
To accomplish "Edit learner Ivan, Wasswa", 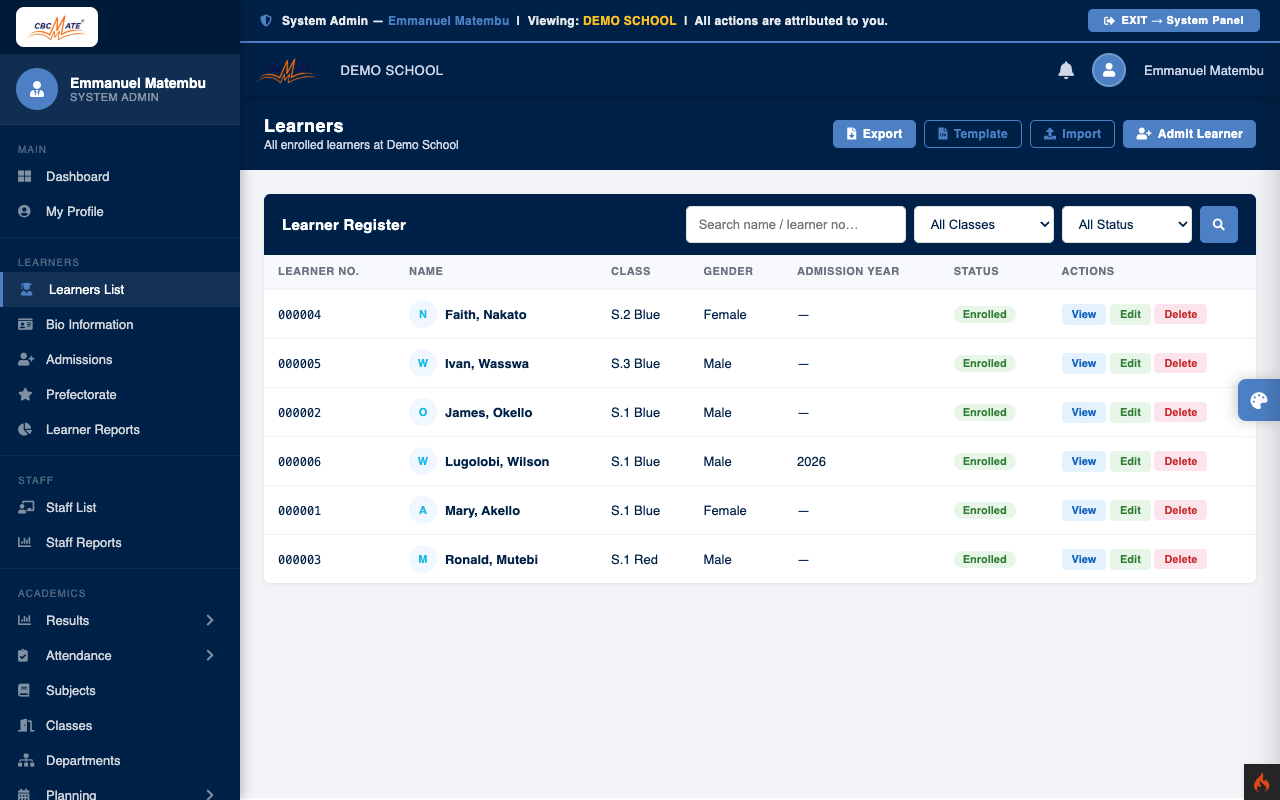I will click(1130, 363).
